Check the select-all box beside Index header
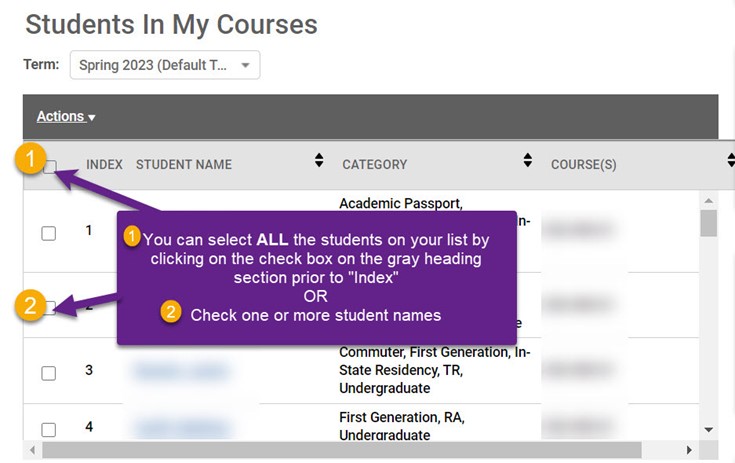735x463 pixels. click(x=50, y=167)
